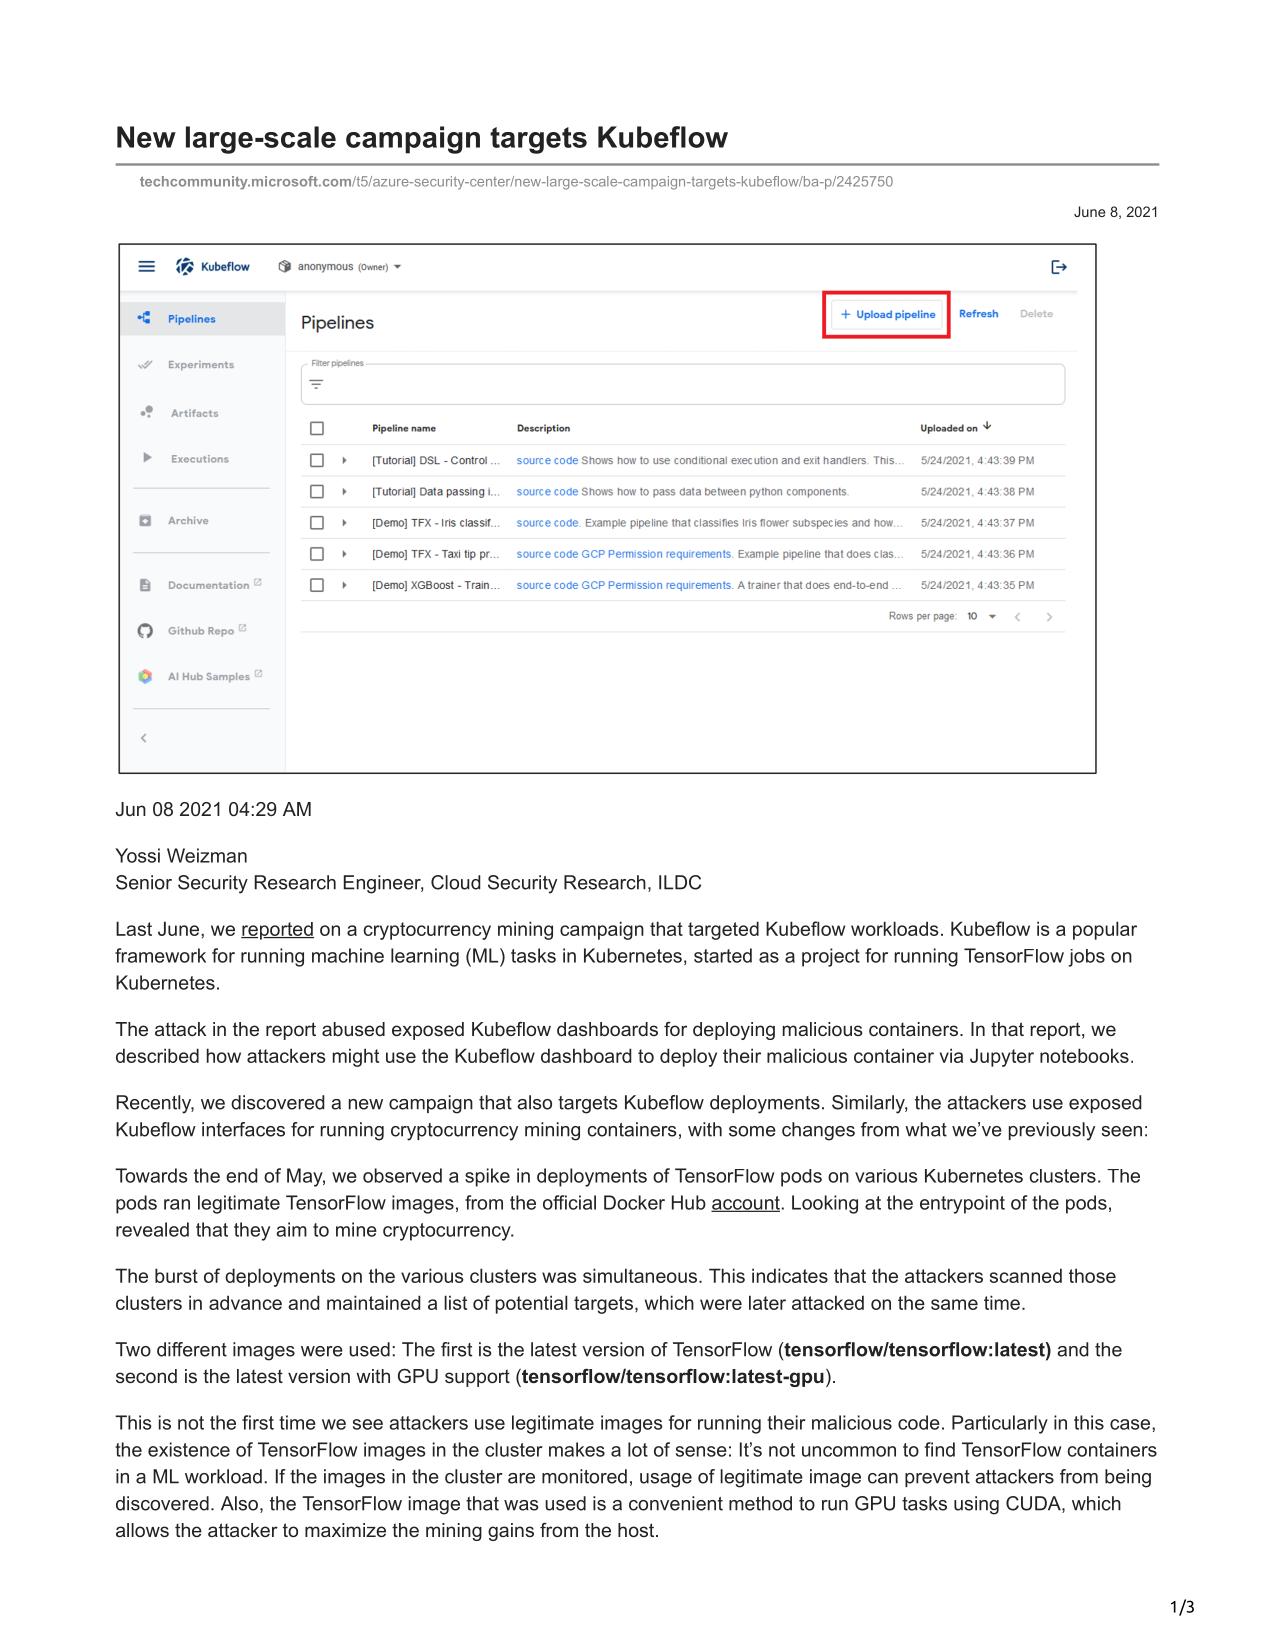Click the external link icon beside AI Hub Samples
Image resolution: width=1275 pixels, height=1650 pixels.
[x=259, y=674]
